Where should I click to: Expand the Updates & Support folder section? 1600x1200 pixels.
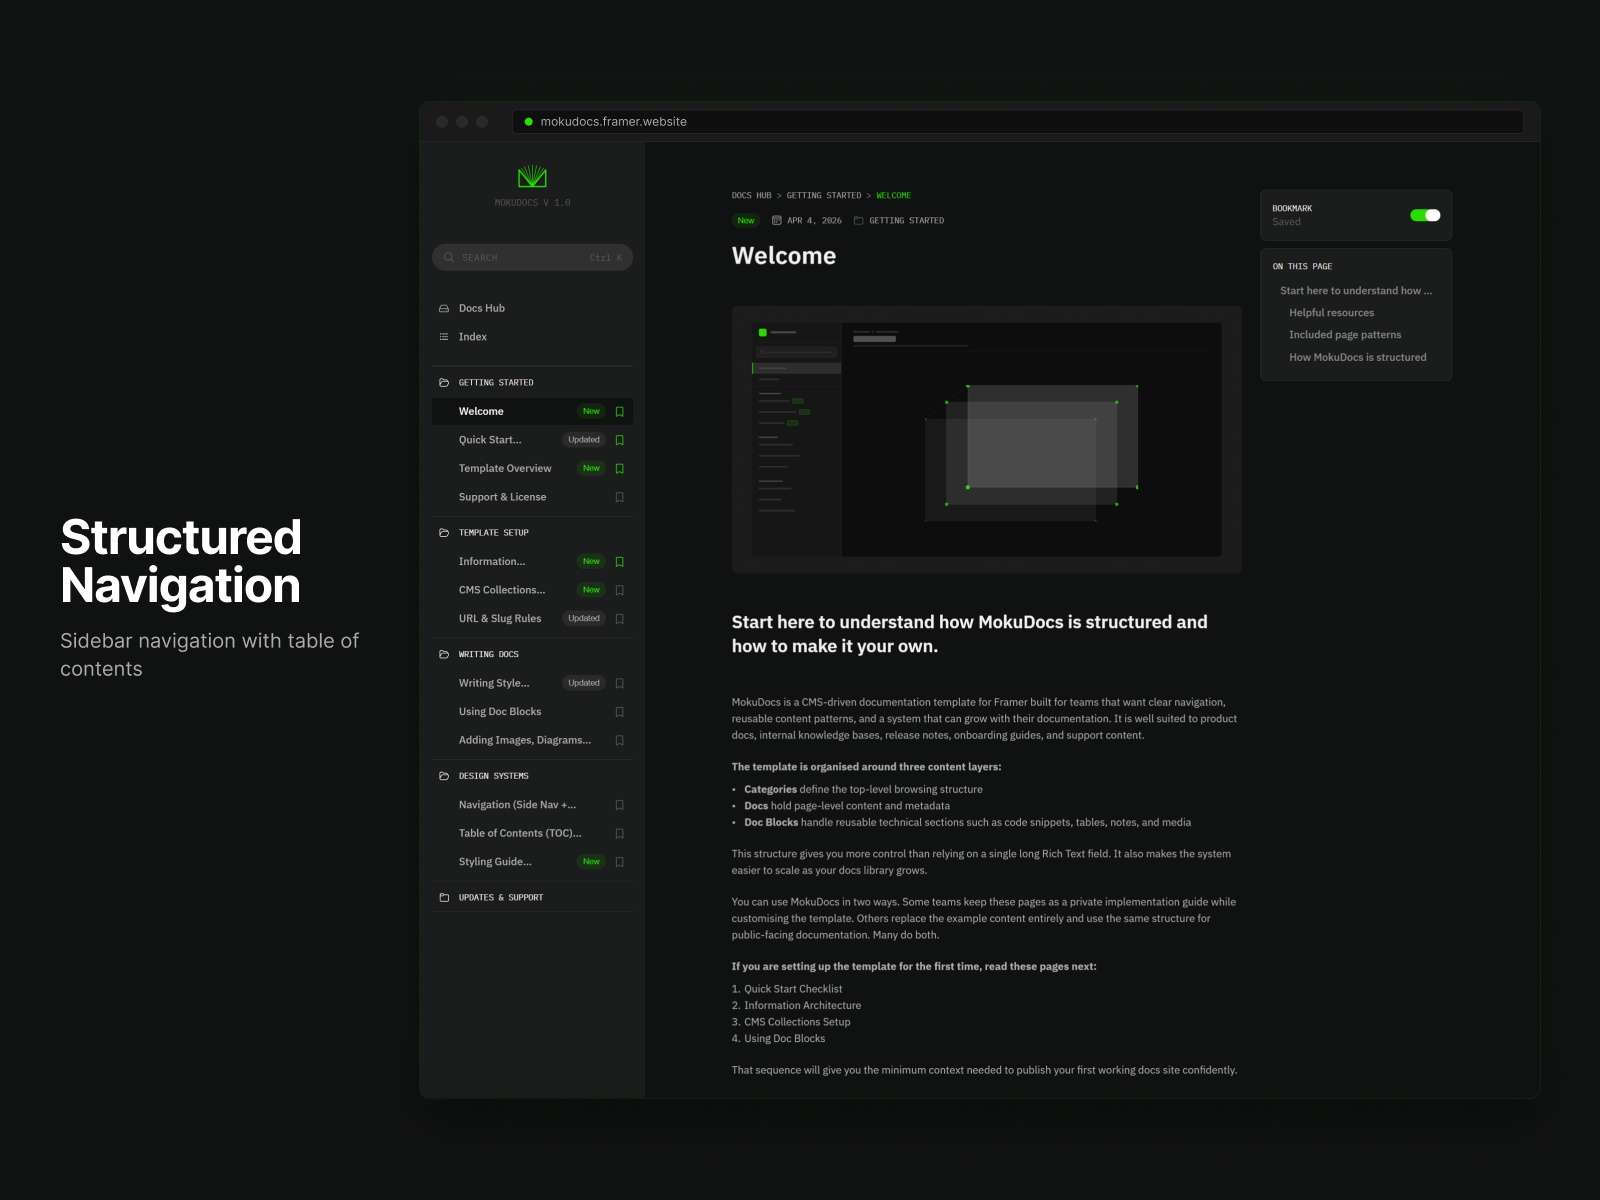click(532, 897)
